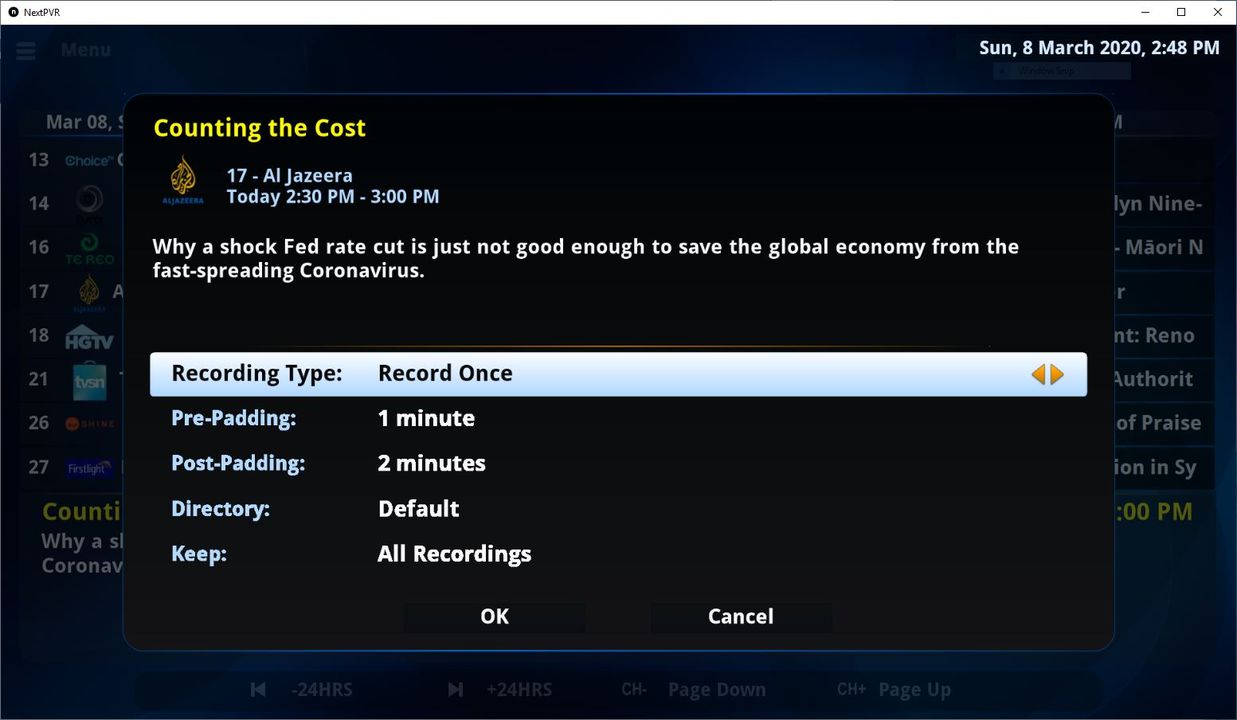The width and height of the screenshot is (1237, 720).
Task: Click left arrow to change Recording Type
Action: (x=1038, y=374)
